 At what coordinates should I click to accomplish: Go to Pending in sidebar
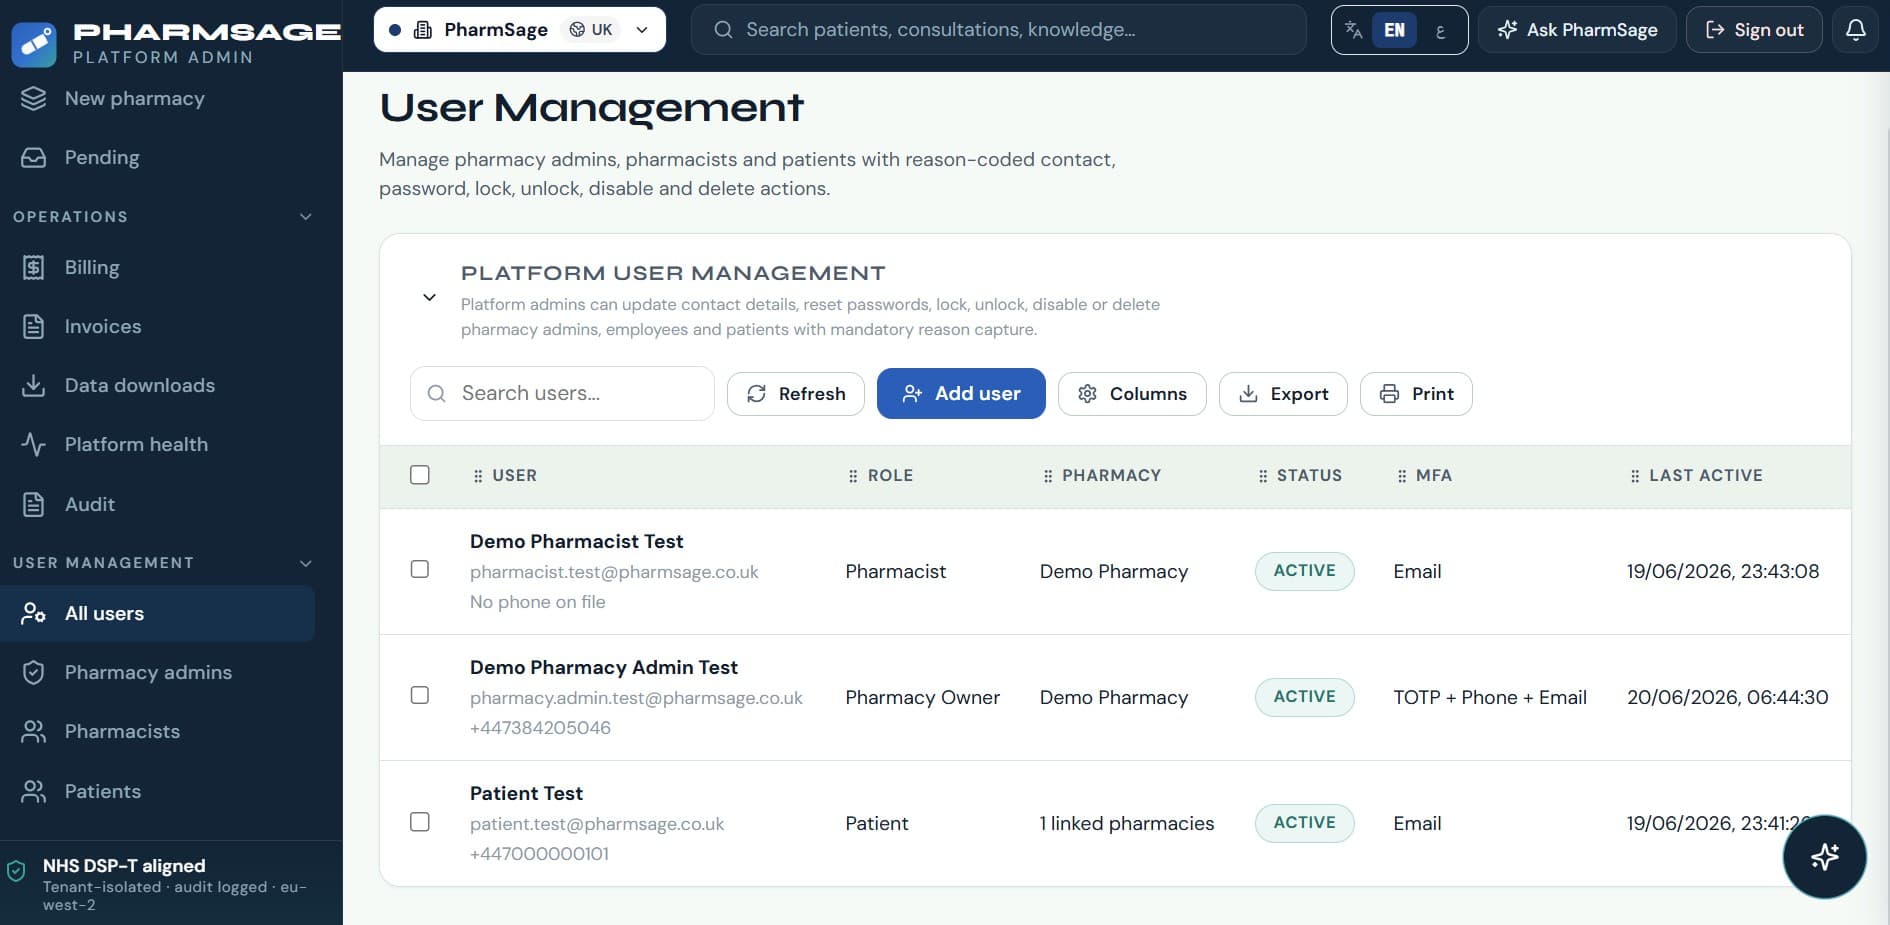157,157
